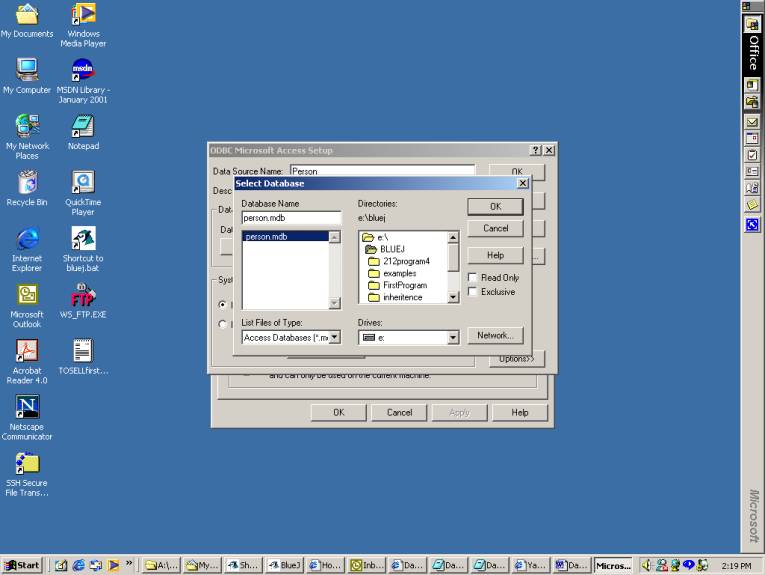
Task: Switch to BlueJ taskbar button
Action: pos(285,565)
